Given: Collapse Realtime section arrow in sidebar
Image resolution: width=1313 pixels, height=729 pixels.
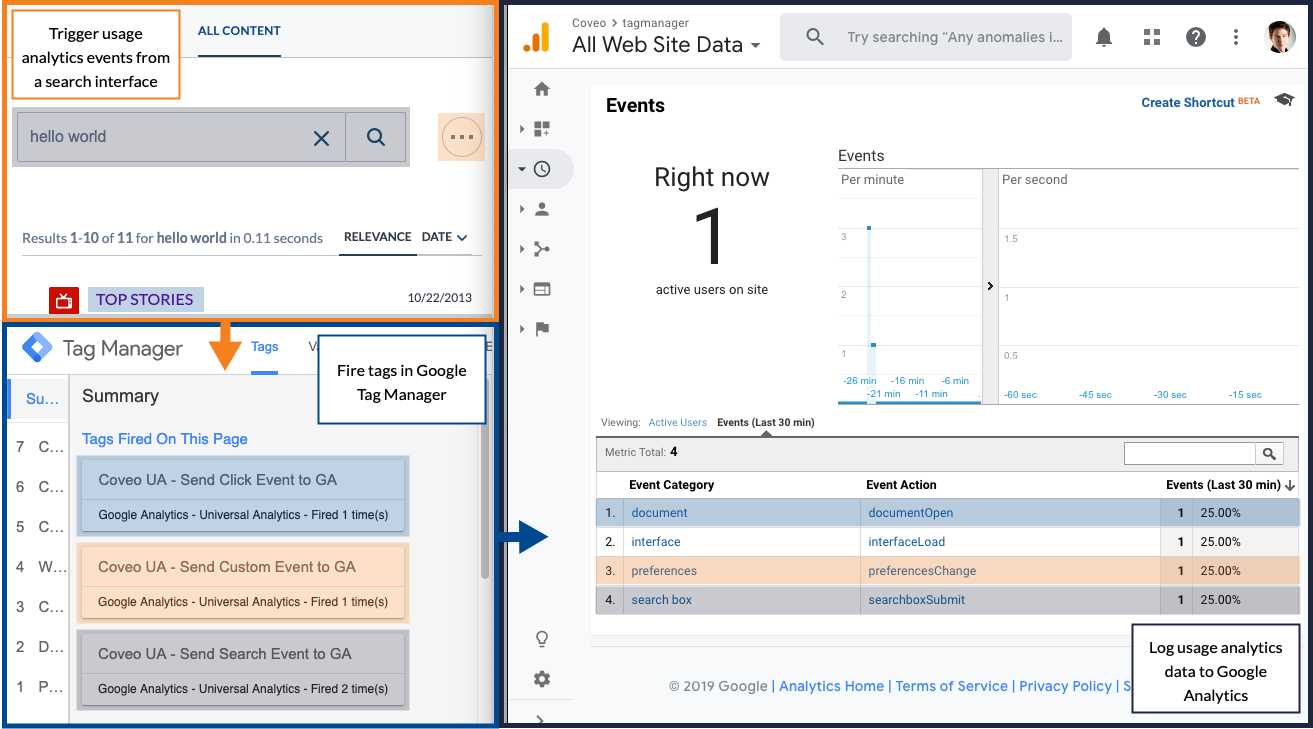Looking at the screenshot, I should [x=521, y=169].
